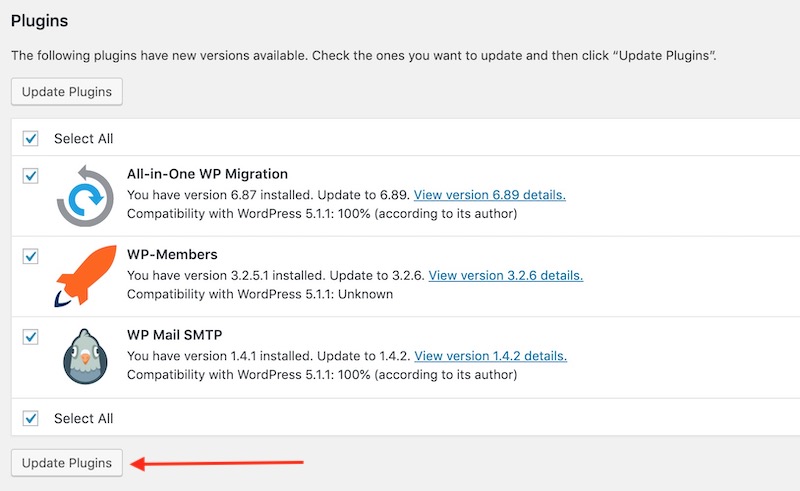The image size is (800, 491).
Task: Uncheck the WP Mail SMTP checkbox
Action: tap(31, 336)
